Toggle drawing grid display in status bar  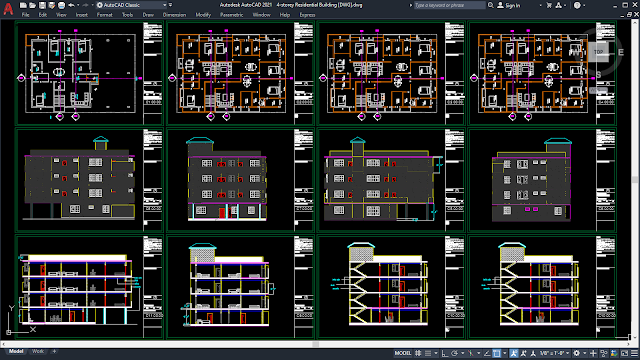pos(418,353)
